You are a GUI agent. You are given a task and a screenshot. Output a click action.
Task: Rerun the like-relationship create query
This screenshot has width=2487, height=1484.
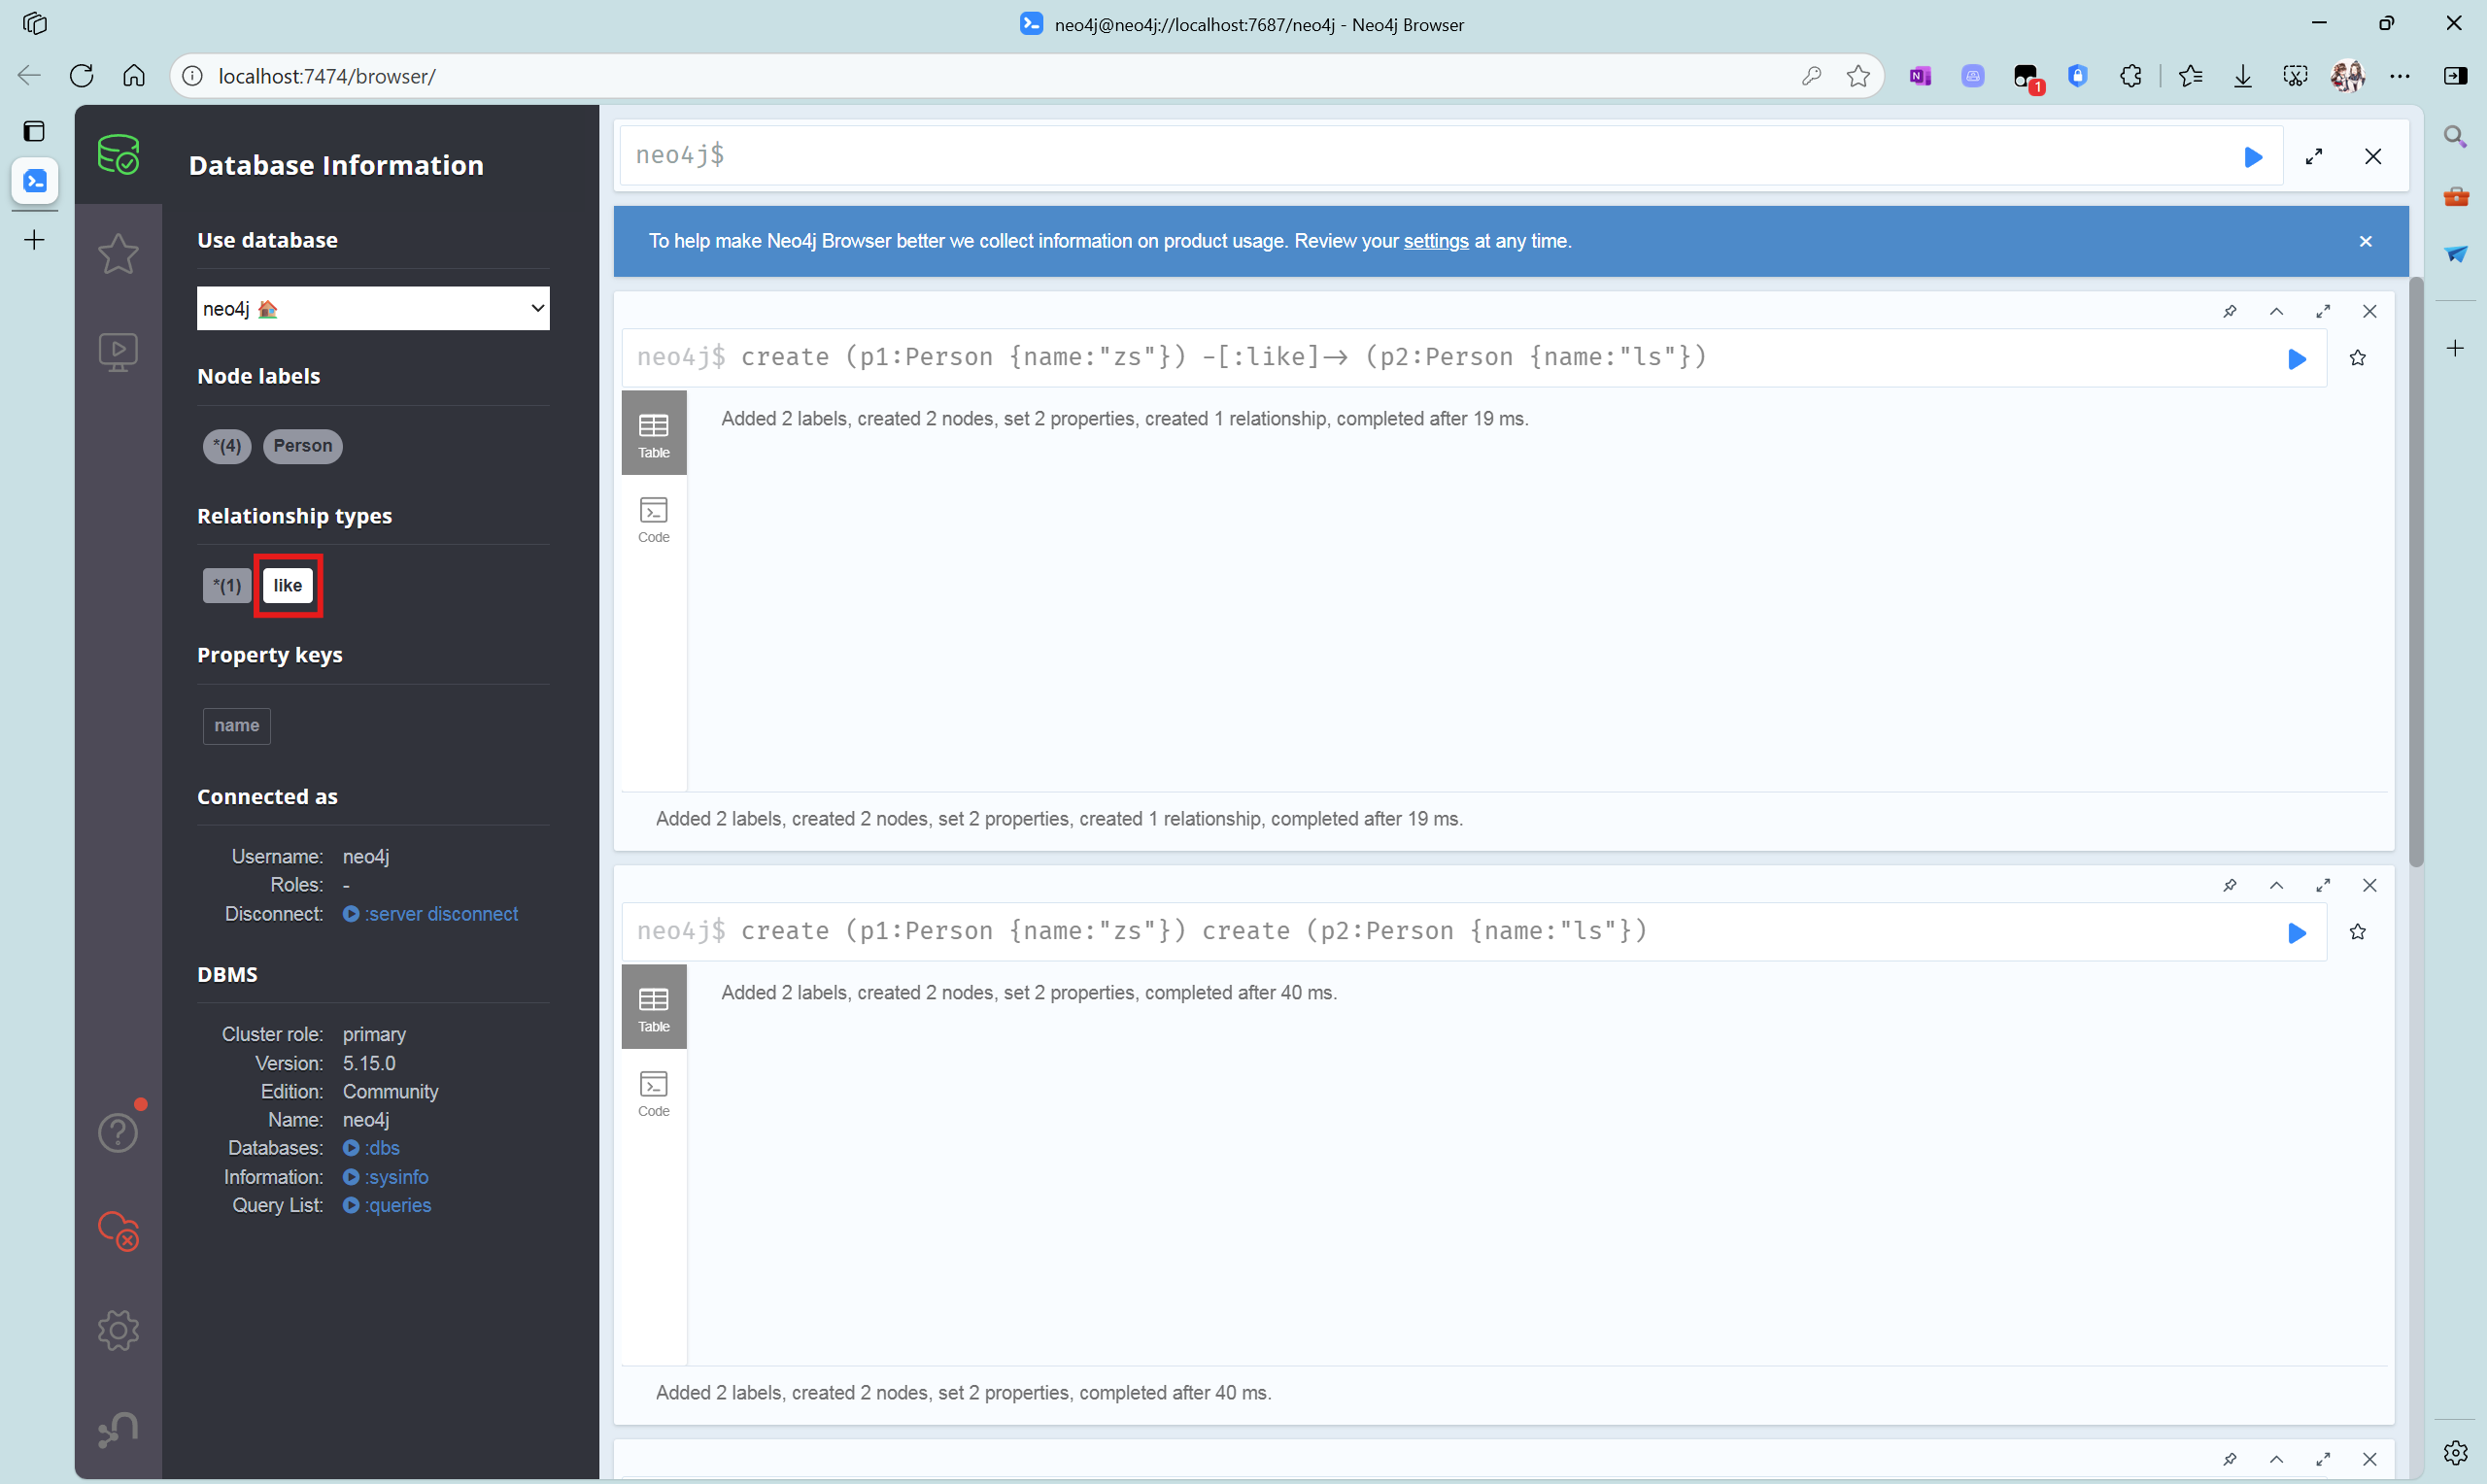click(x=2297, y=359)
